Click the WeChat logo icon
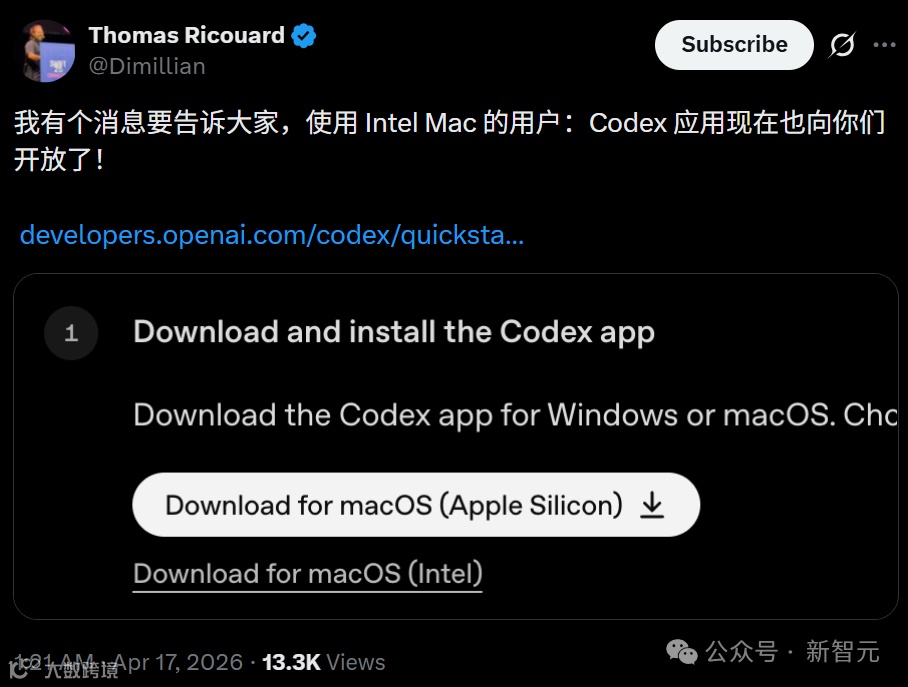Image resolution: width=908 pixels, height=687 pixels. [682, 652]
